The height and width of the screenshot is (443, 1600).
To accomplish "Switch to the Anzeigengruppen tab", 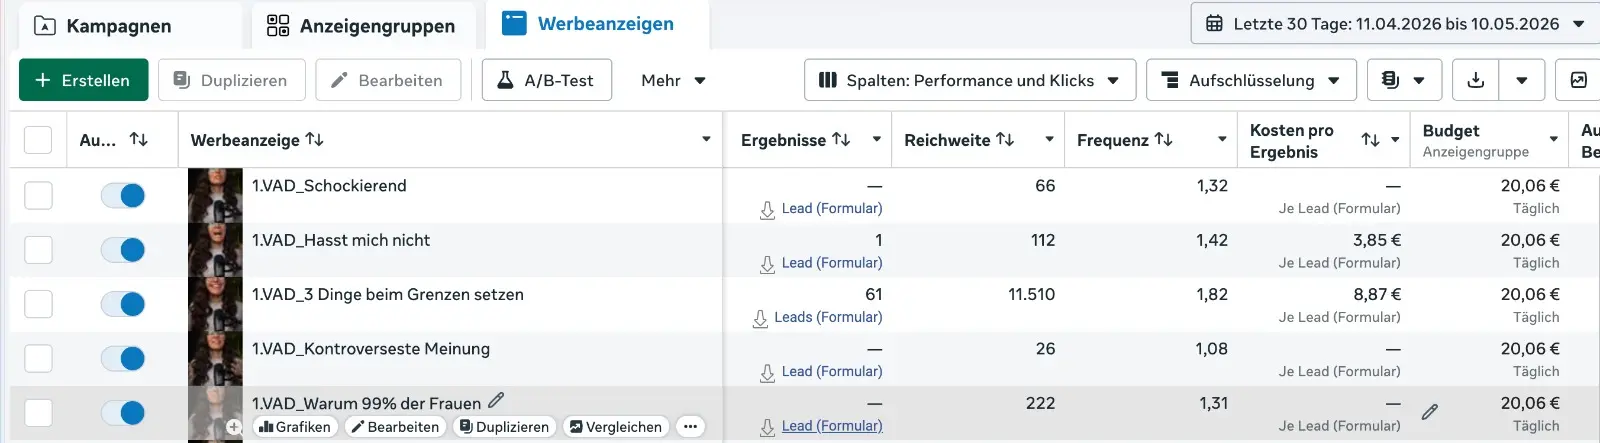I will (361, 26).
